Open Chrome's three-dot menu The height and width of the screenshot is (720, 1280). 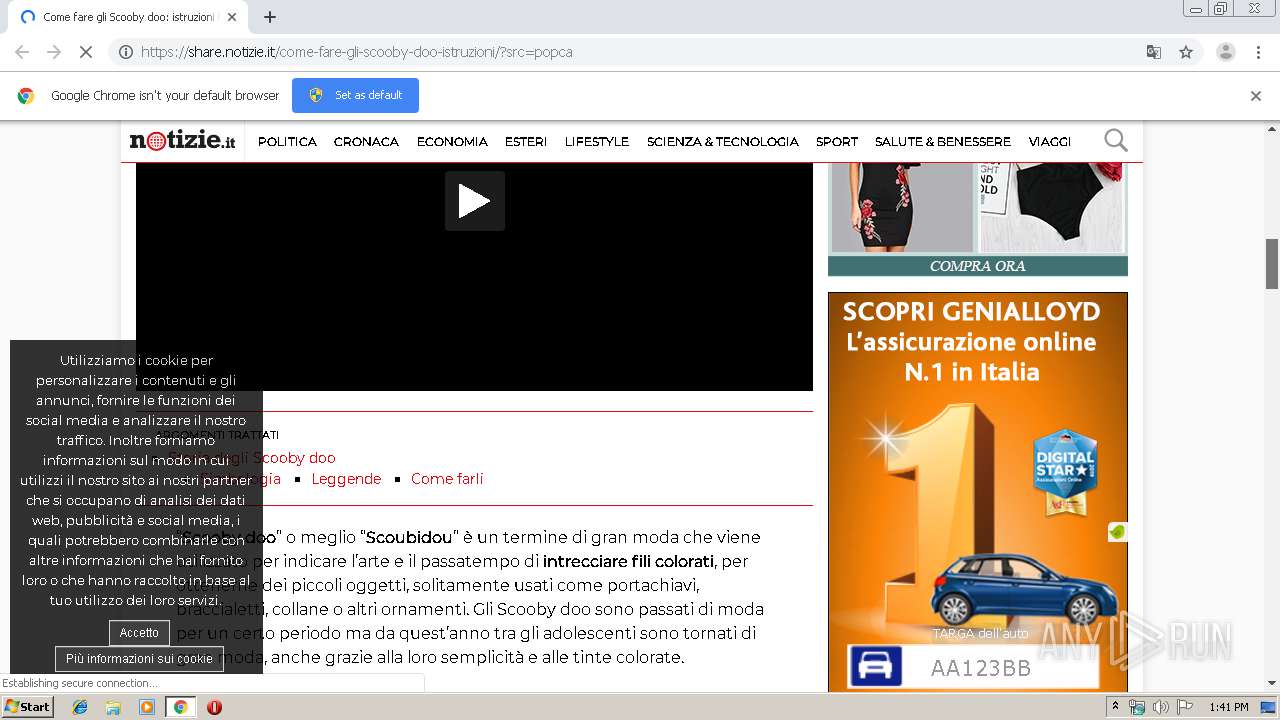[x=1259, y=52]
